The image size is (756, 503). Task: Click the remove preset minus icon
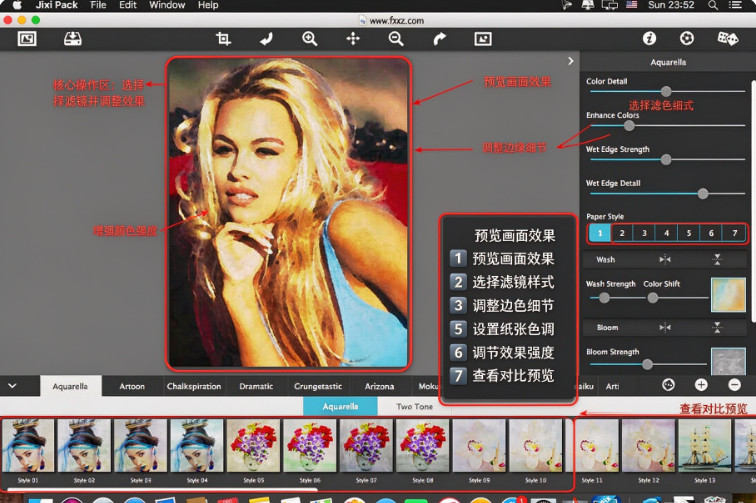coord(734,385)
